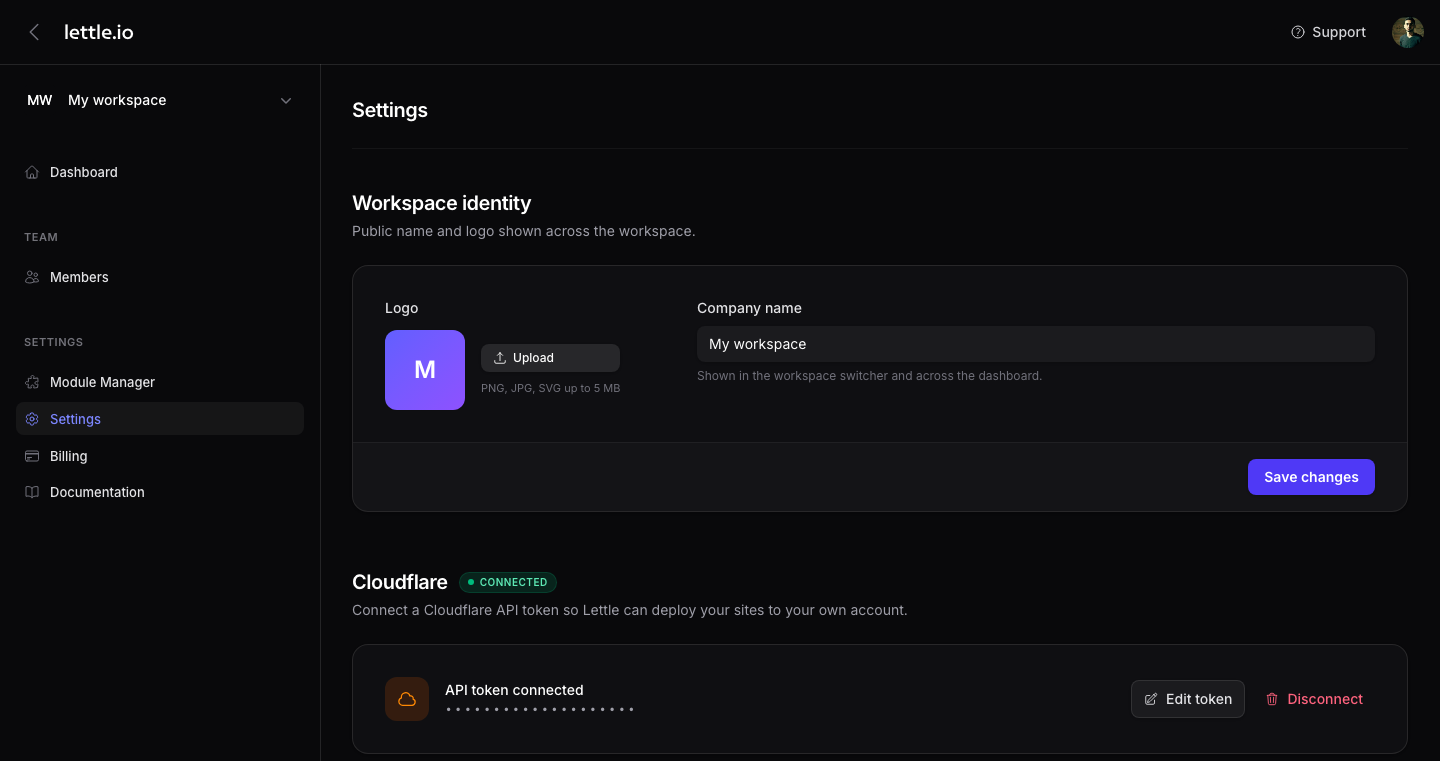Click the TEAM section label
The image size is (1440, 761).
tap(41, 237)
